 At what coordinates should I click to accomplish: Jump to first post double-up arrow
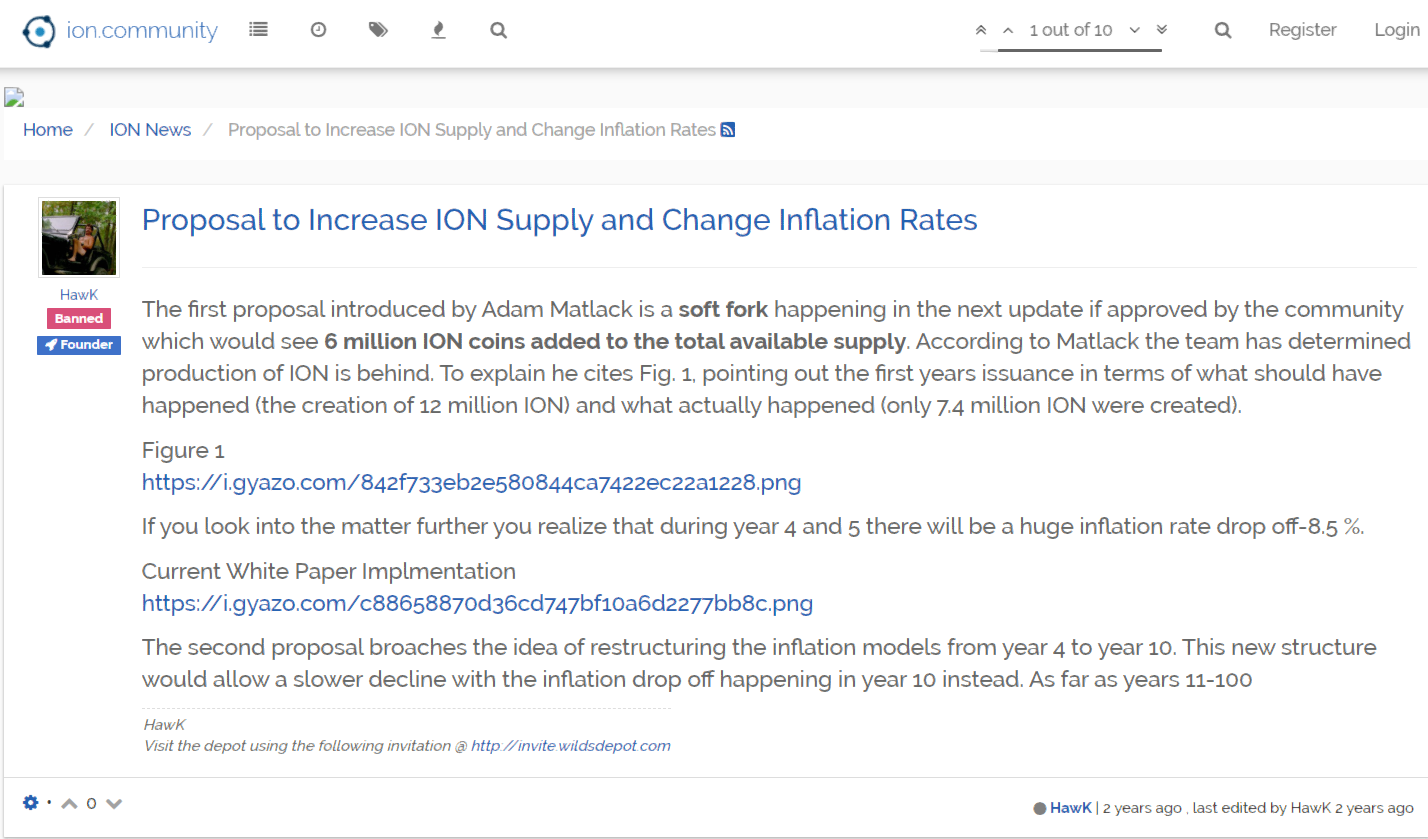pos(981,30)
